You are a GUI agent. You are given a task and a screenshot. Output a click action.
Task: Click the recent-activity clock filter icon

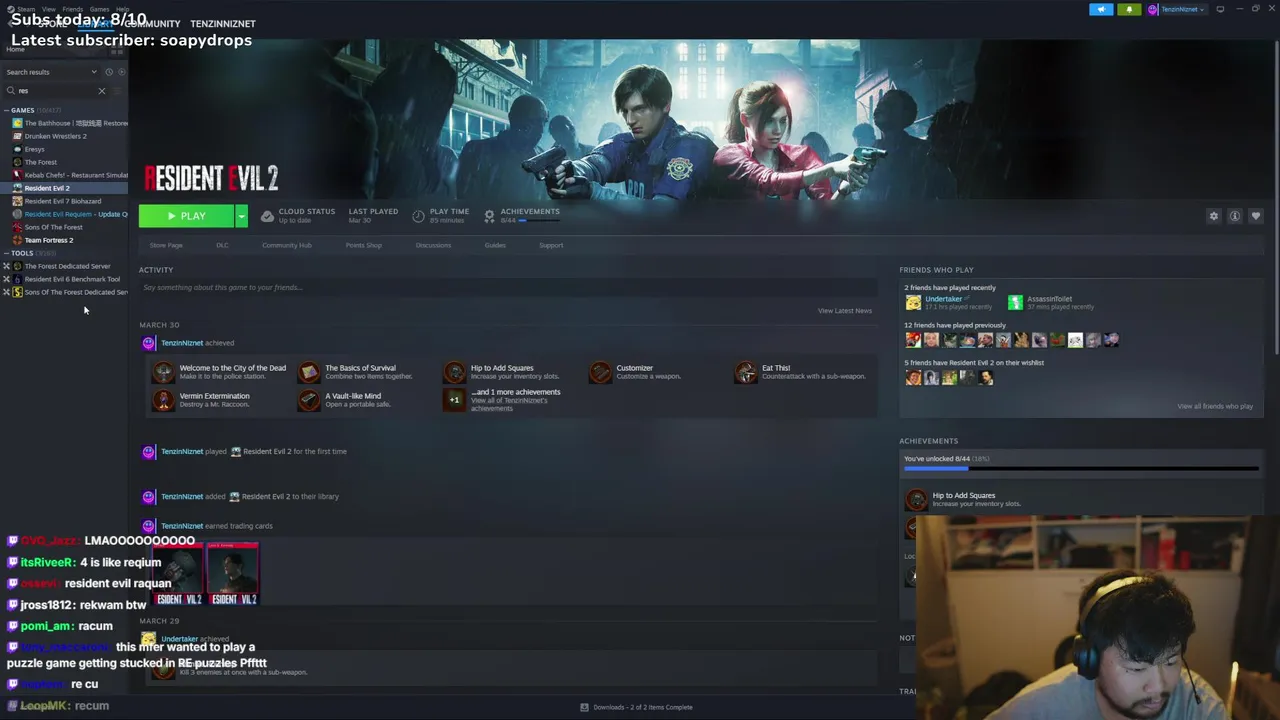coord(109,72)
